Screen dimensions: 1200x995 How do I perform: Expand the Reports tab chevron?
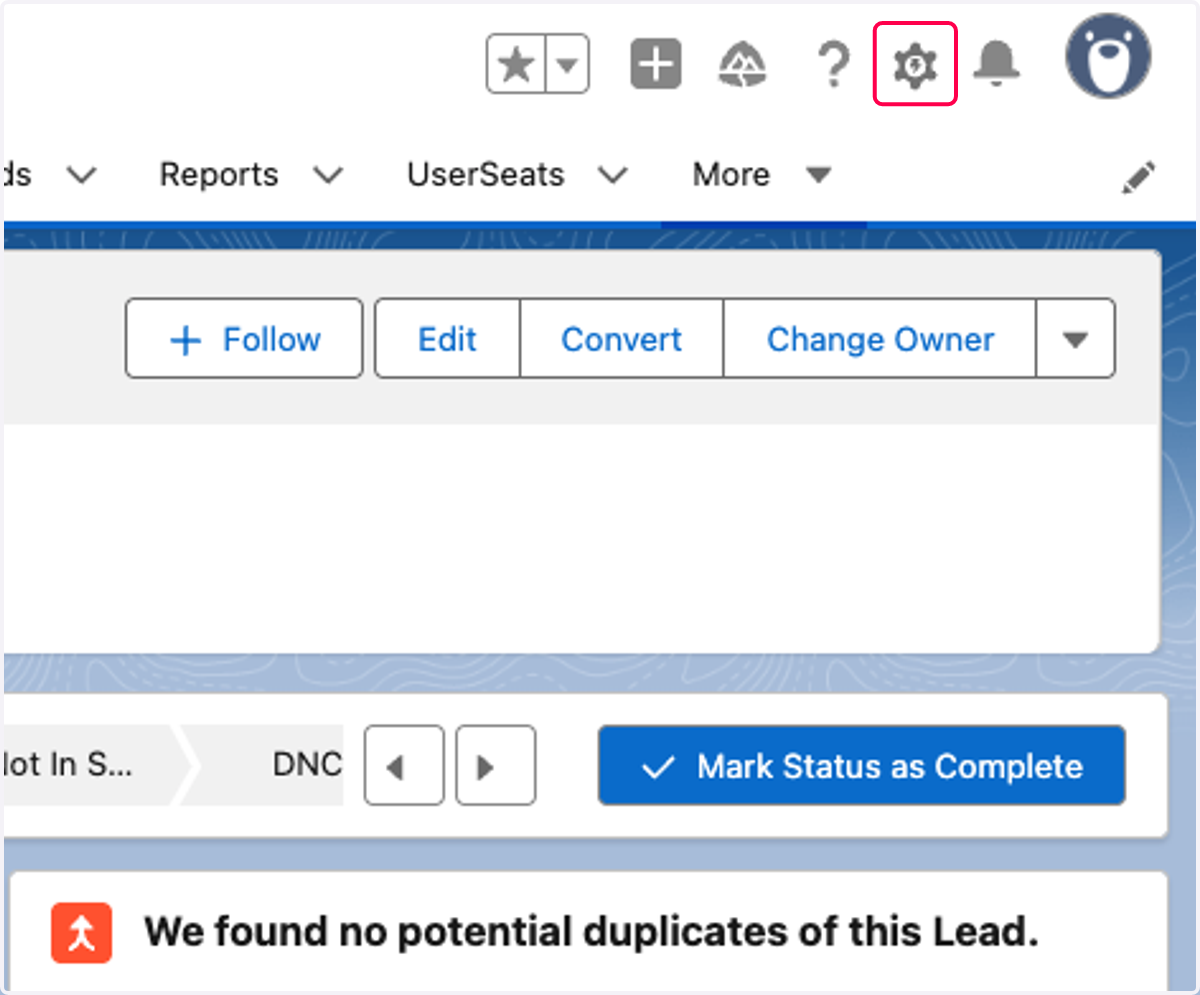(328, 176)
